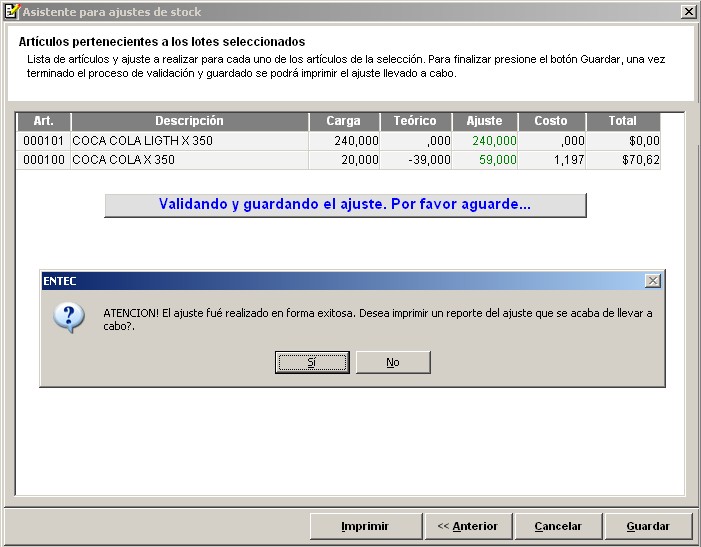Click the Sí button in ENTEC dialog
701x547 pixels.
(312, 362)
